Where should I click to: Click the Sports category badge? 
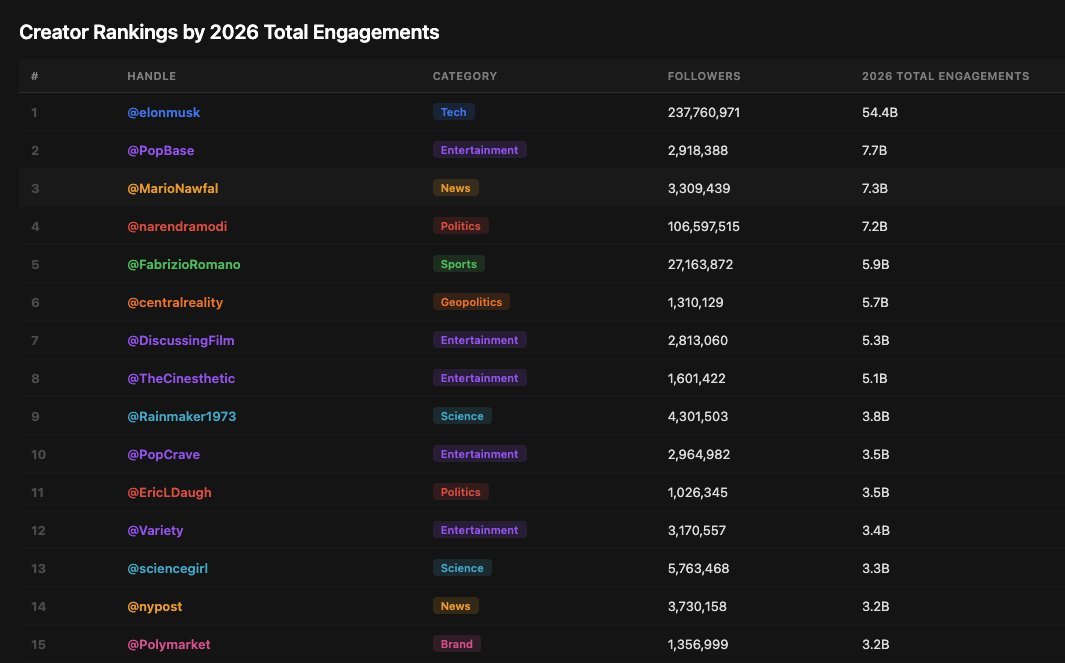[459, 264]
